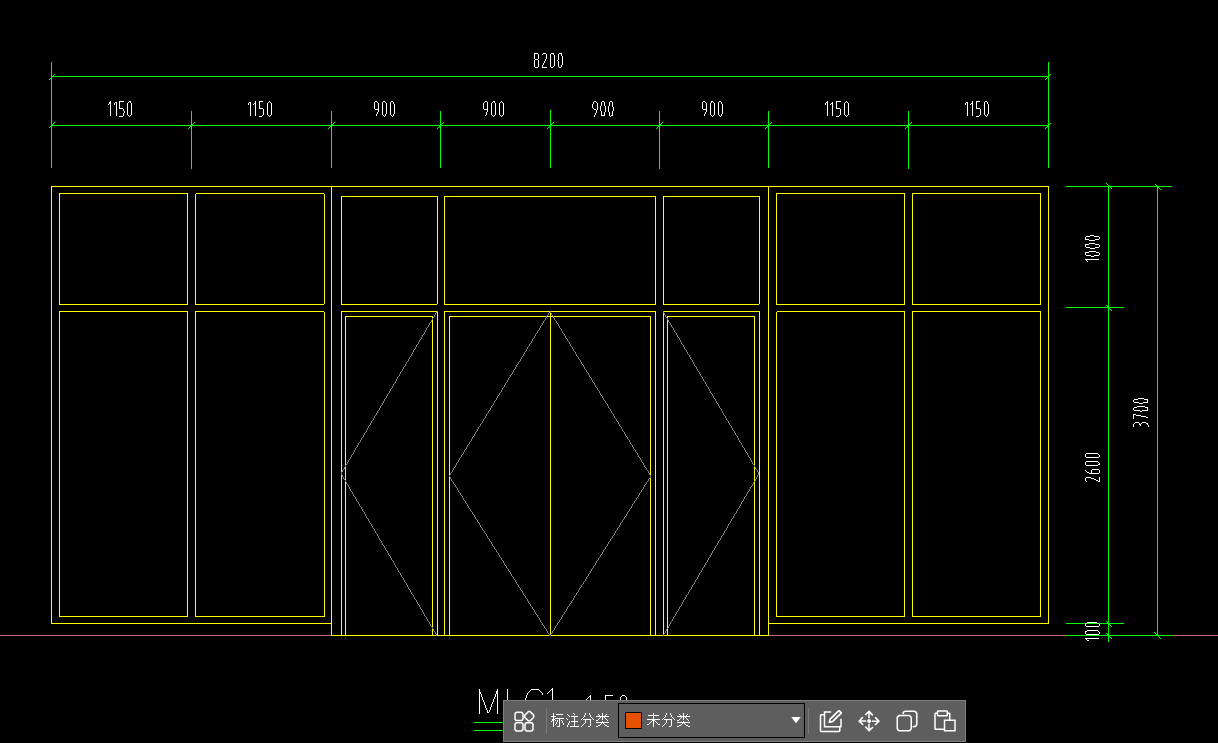This screenshot has width=1218, height=743.
Task: Open the 未分类 category dropdown
Action: point(712,720)
